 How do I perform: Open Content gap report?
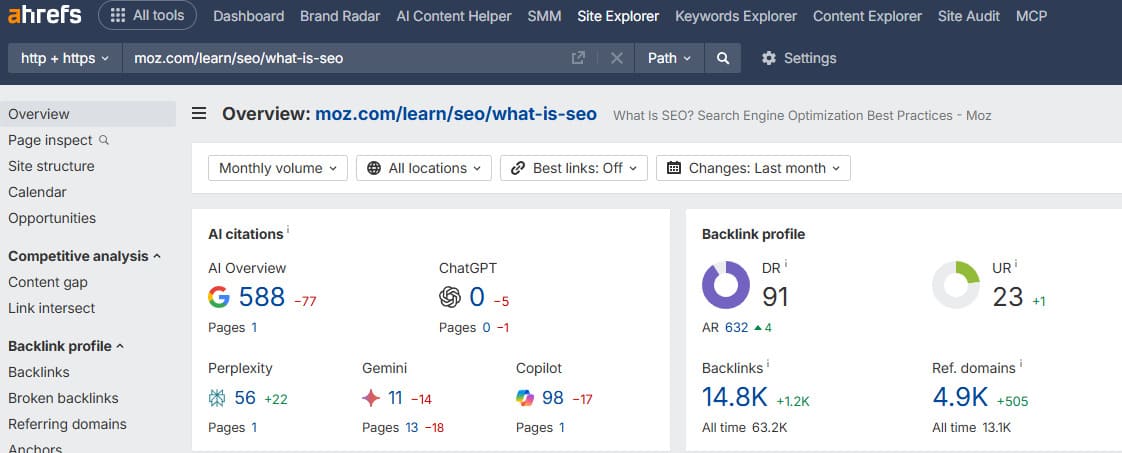[48, 282]
